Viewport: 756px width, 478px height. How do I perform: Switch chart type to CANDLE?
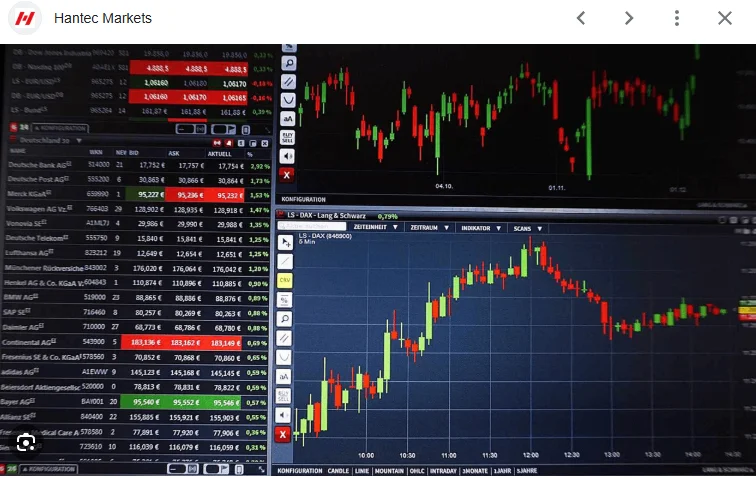(x=338, y=471)
